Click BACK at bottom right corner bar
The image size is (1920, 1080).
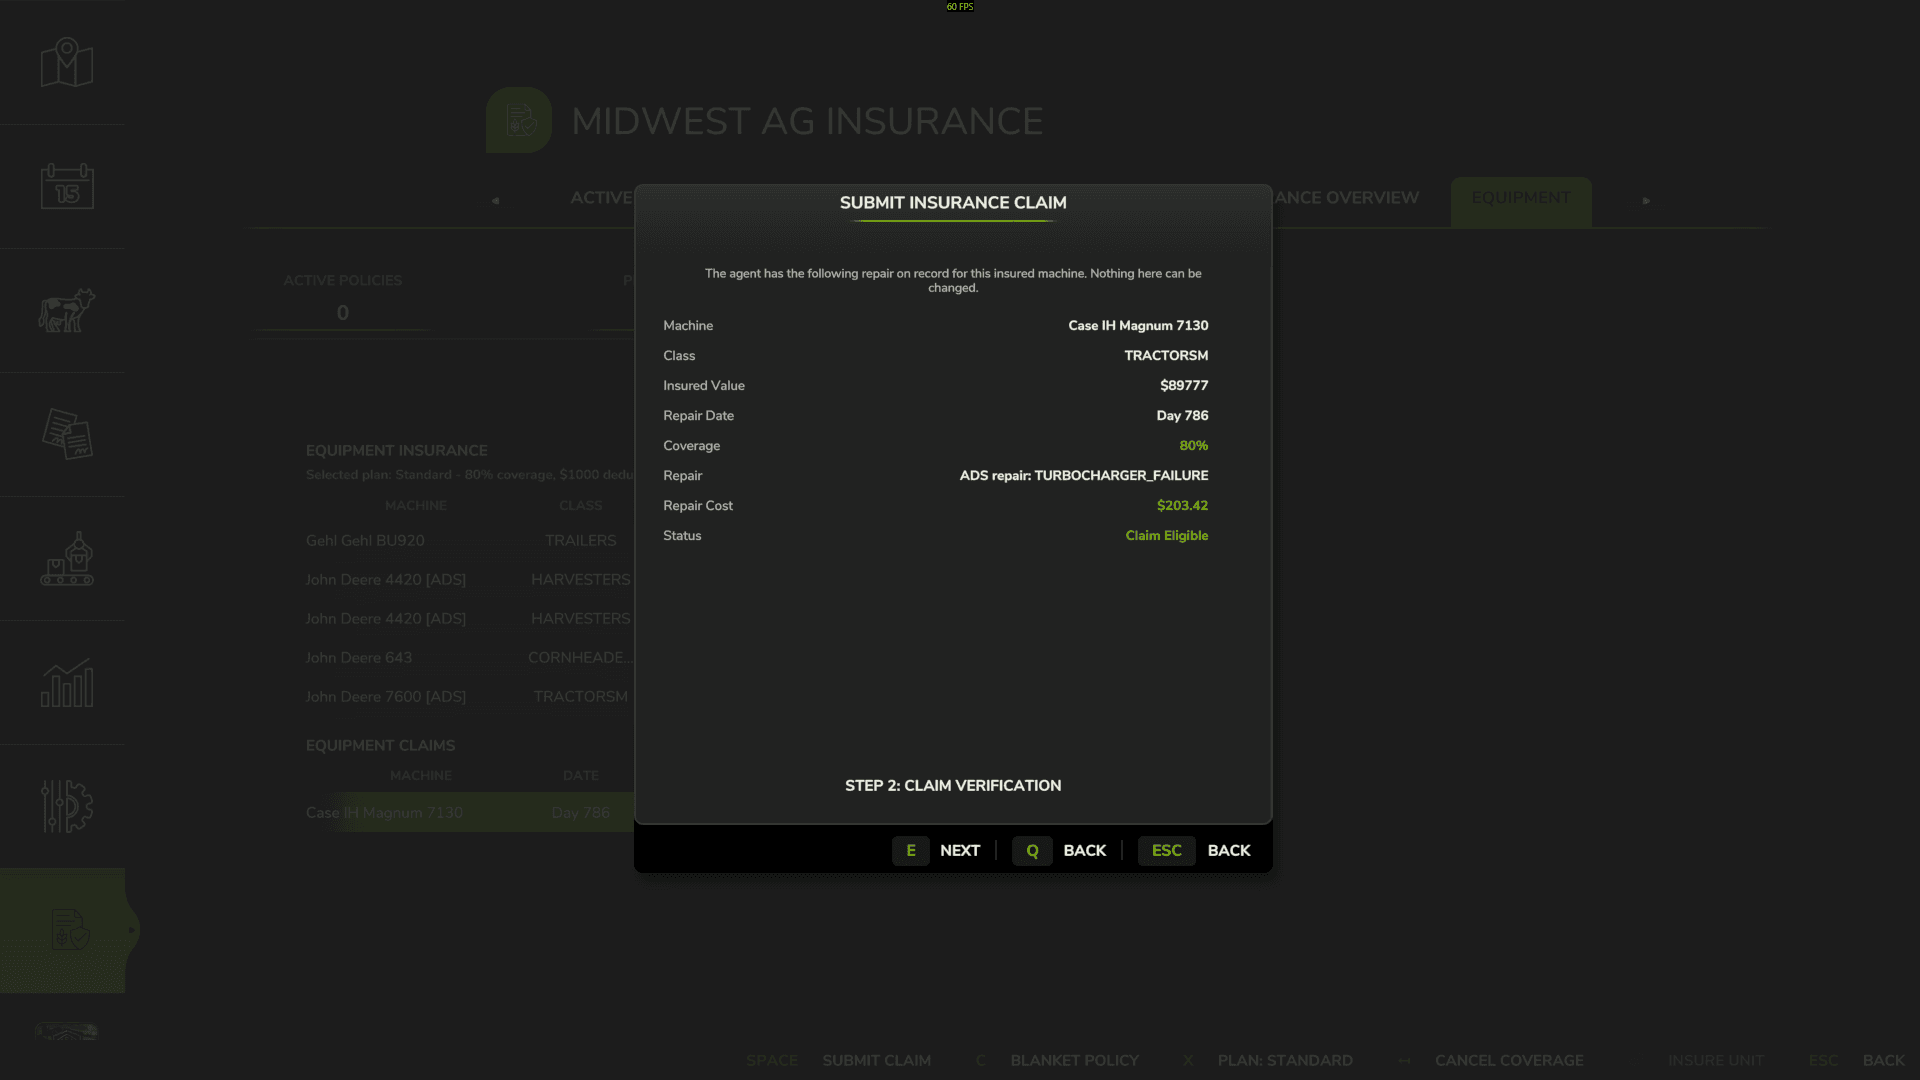pos(1883,1060)
